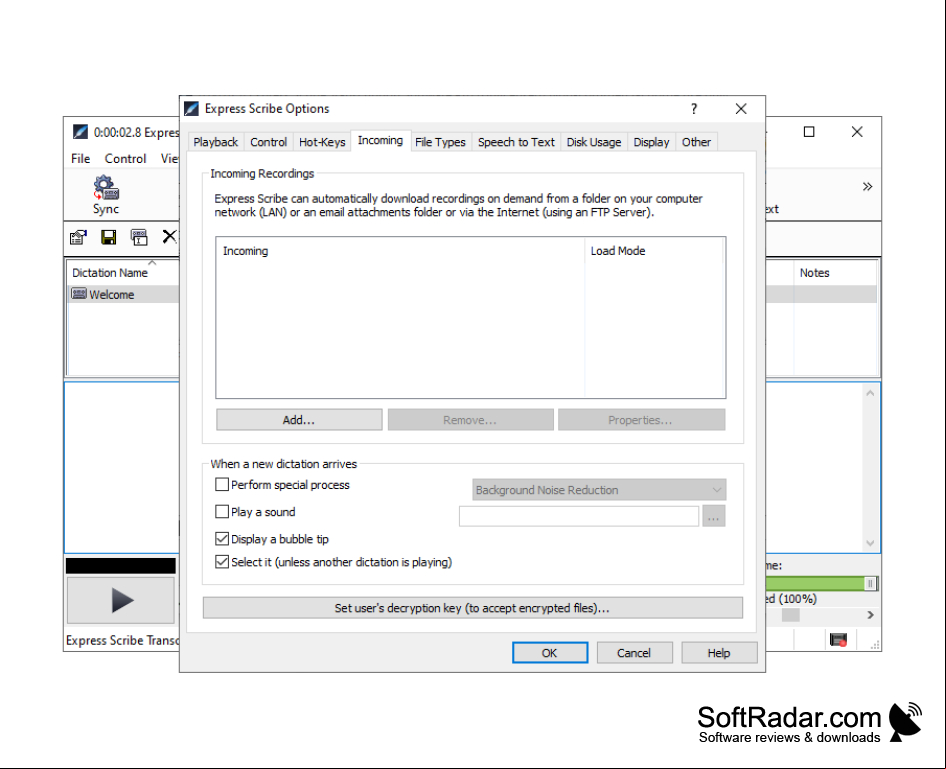
Task: Click the floppy disk save icon
Action: 109,237
